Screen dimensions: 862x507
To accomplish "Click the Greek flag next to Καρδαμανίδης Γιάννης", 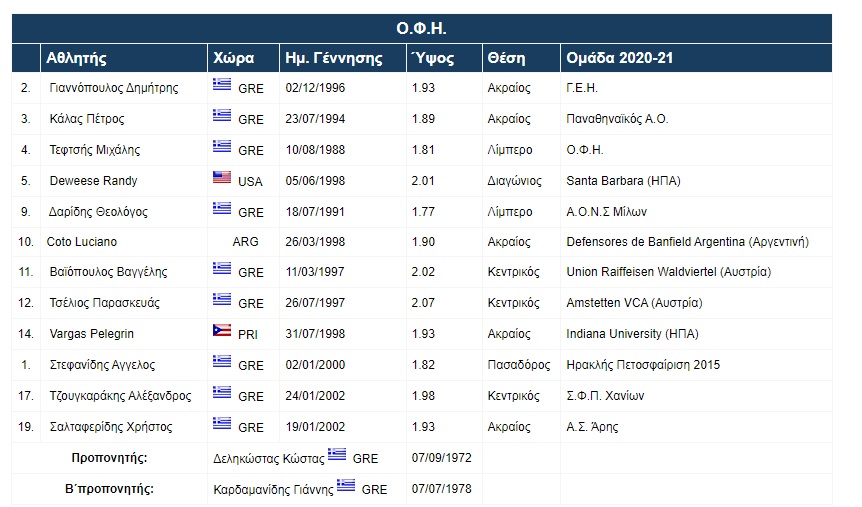I will pos(346,487).
